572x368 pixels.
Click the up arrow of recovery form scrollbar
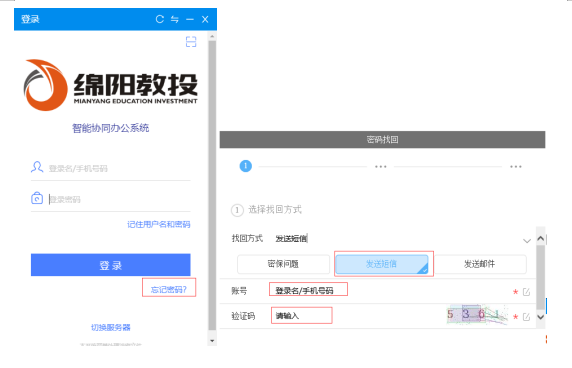pyautogui.click(x=541, y=239)
